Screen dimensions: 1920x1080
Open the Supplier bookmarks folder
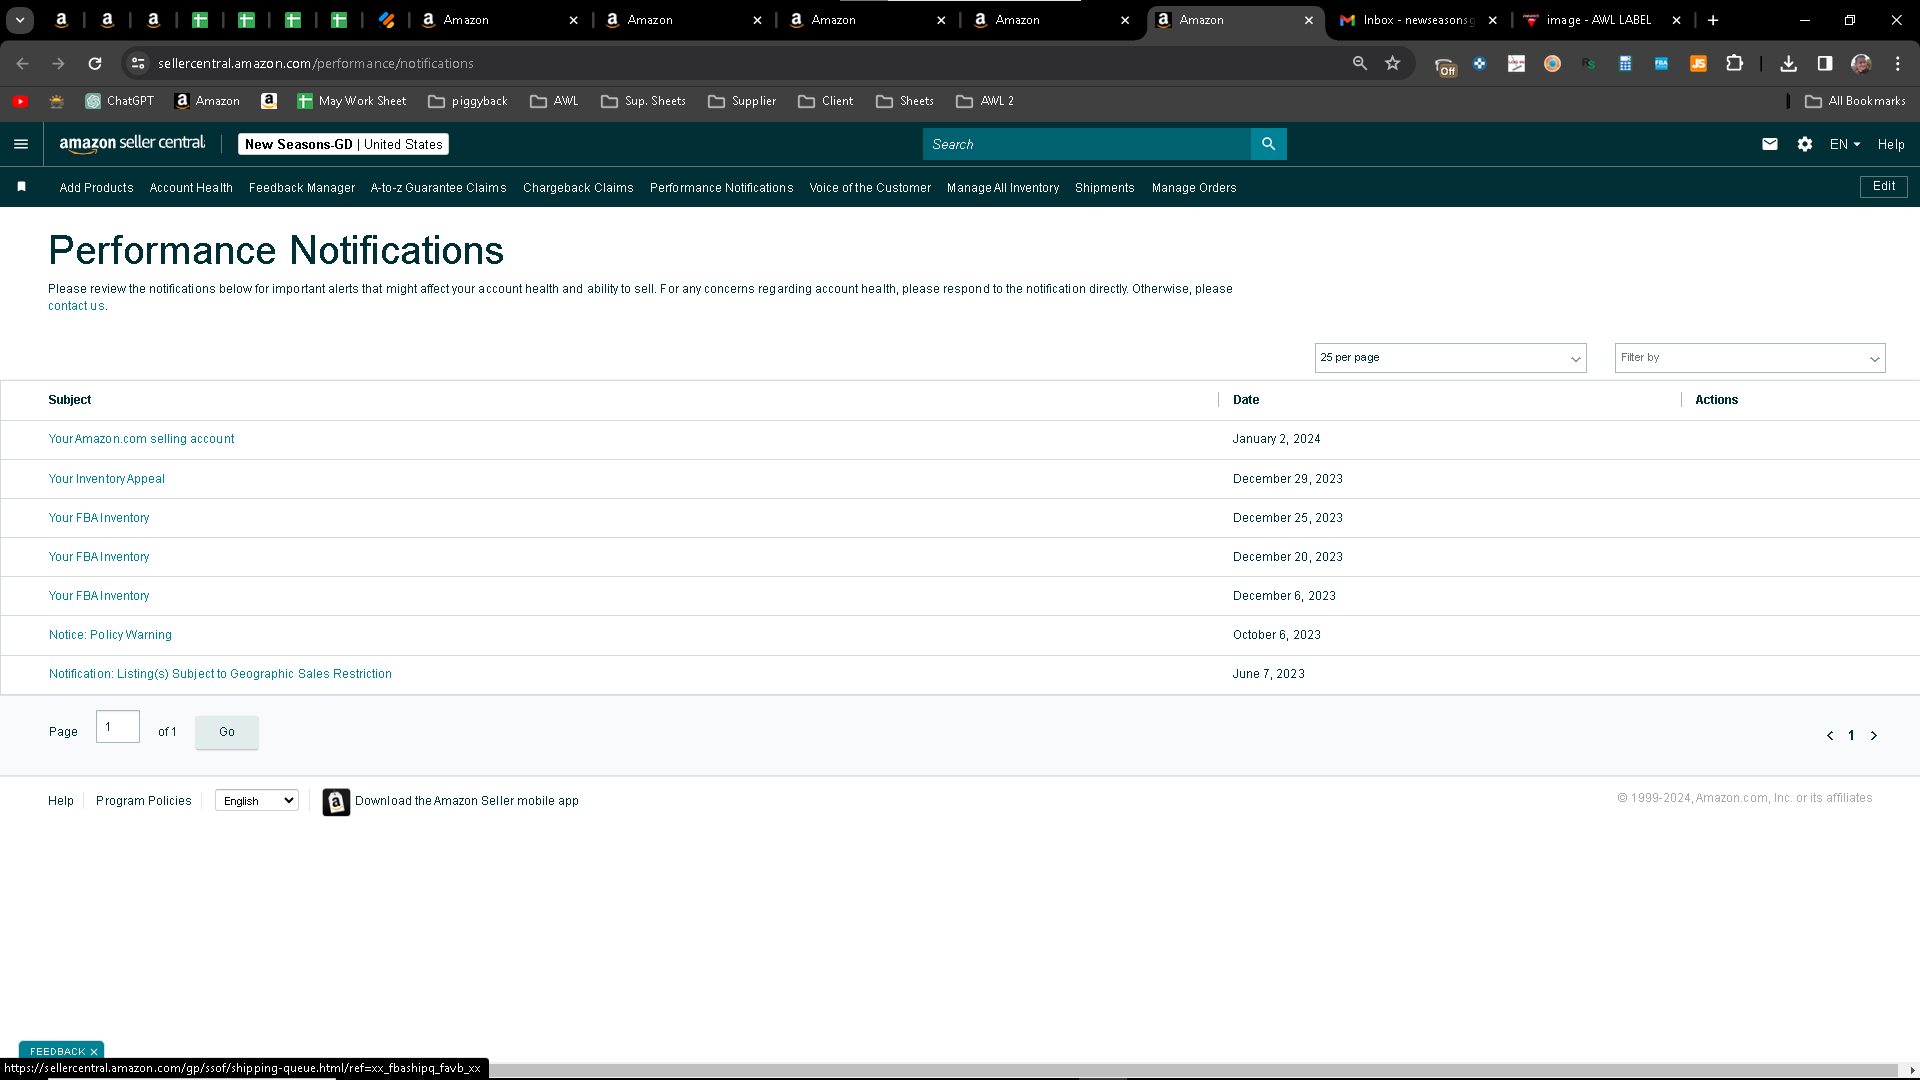[x=742, y=101]
